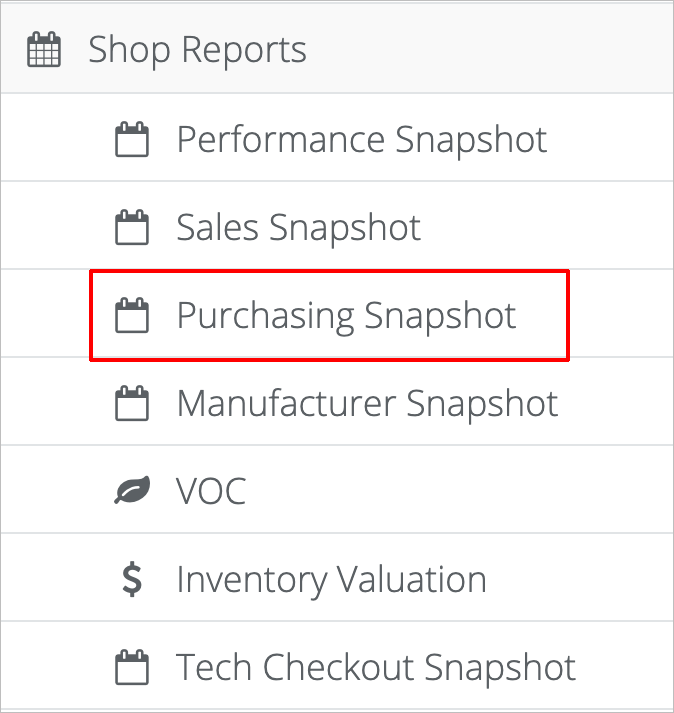
Task: Select the Sales Snapshot menu item
Action: (298, 227)
